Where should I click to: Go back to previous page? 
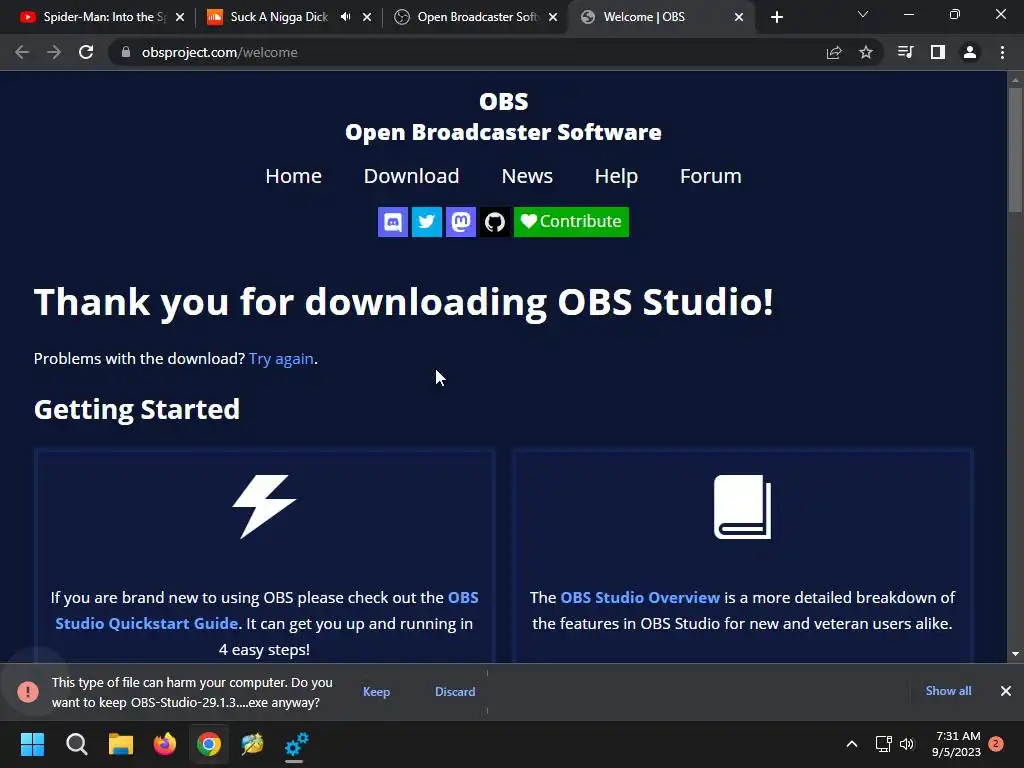22,52
